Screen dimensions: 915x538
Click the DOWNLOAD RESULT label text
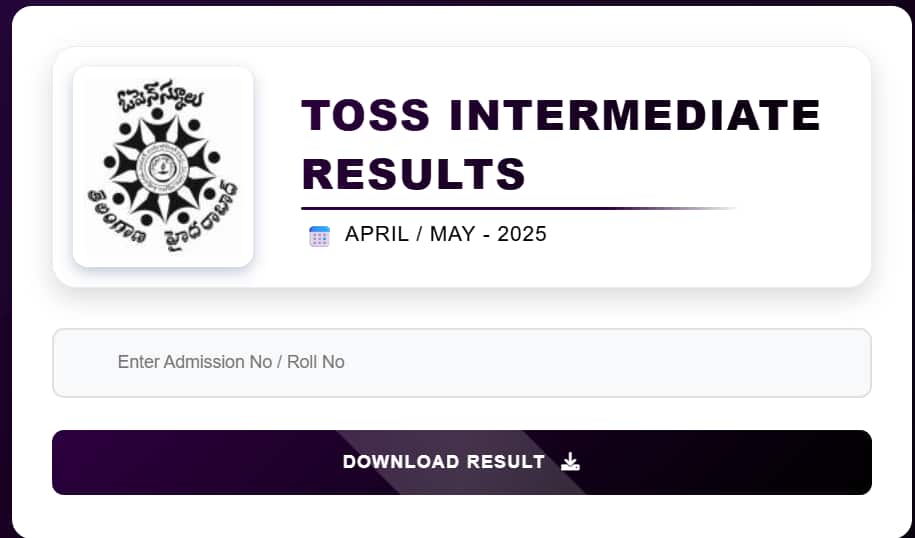pyautogui.click(x=444, y=462)
